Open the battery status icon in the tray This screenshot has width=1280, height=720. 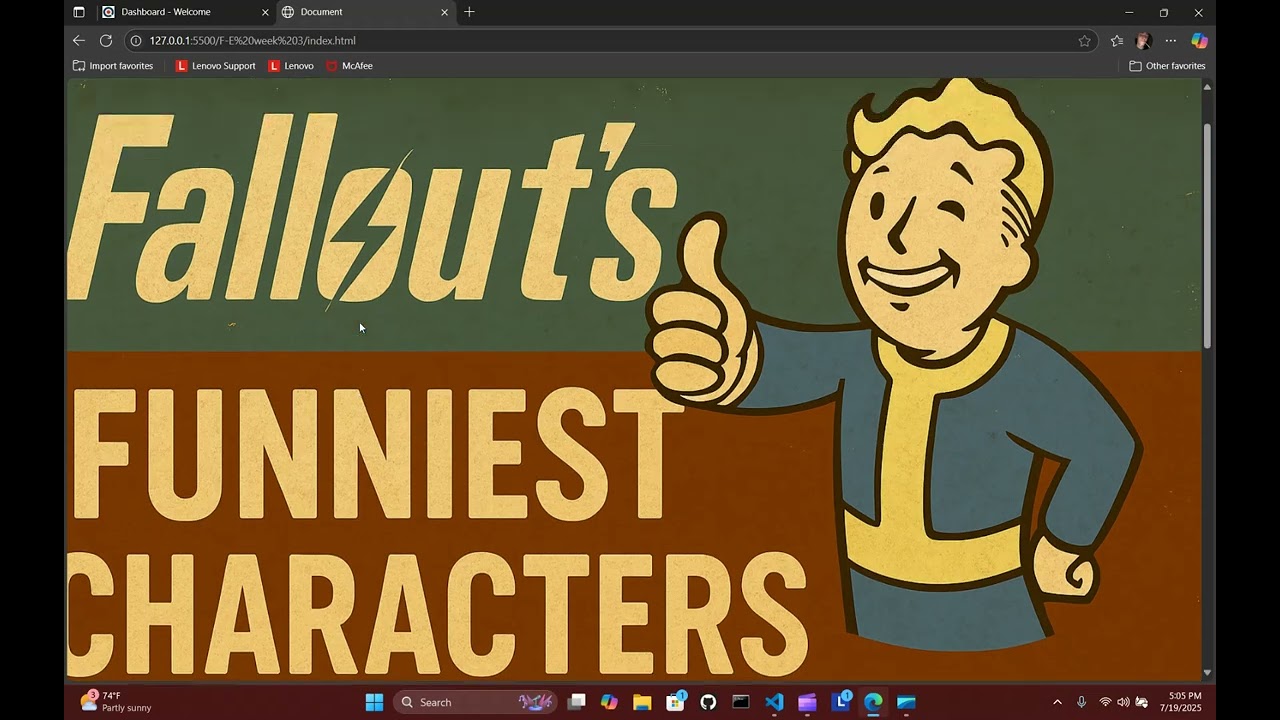[1141, 702]
